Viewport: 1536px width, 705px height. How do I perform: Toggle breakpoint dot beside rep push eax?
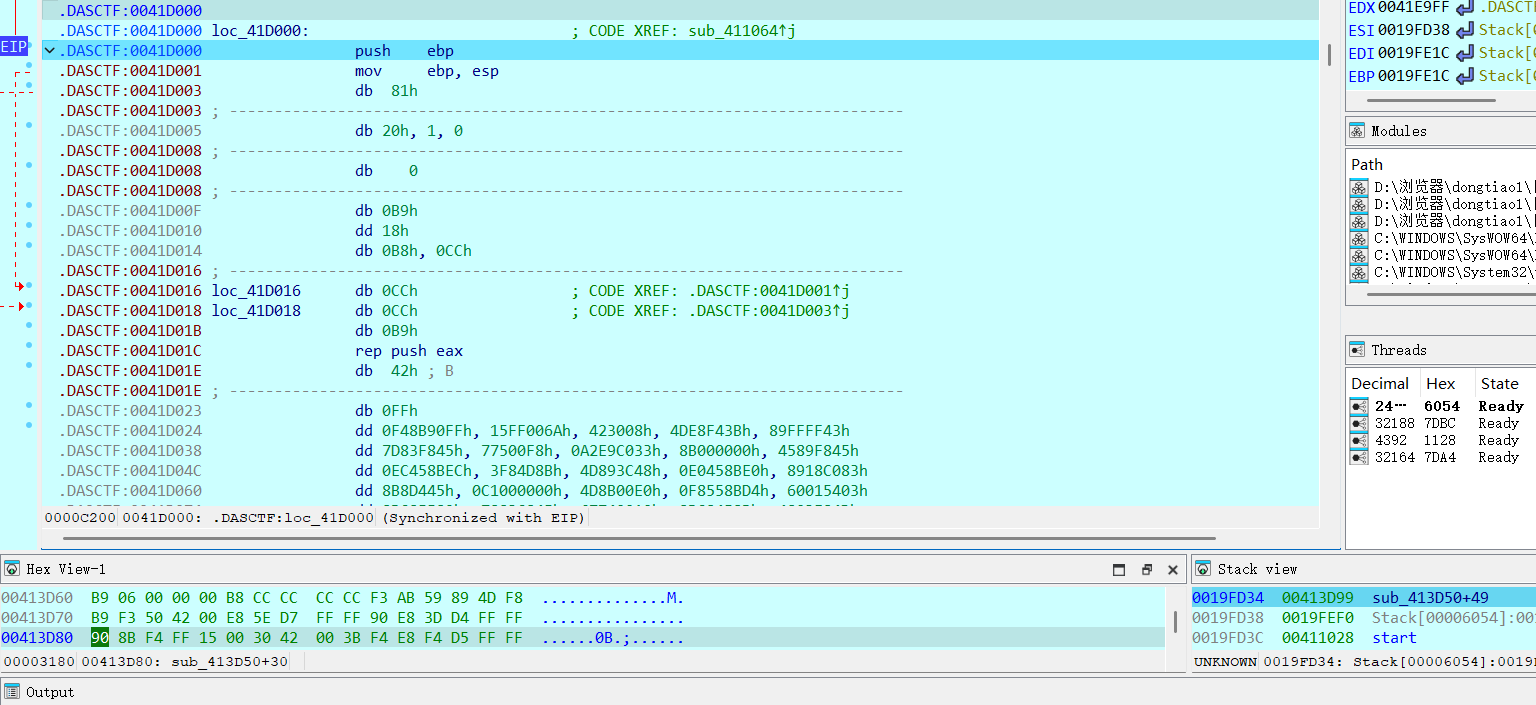[29, 345]
